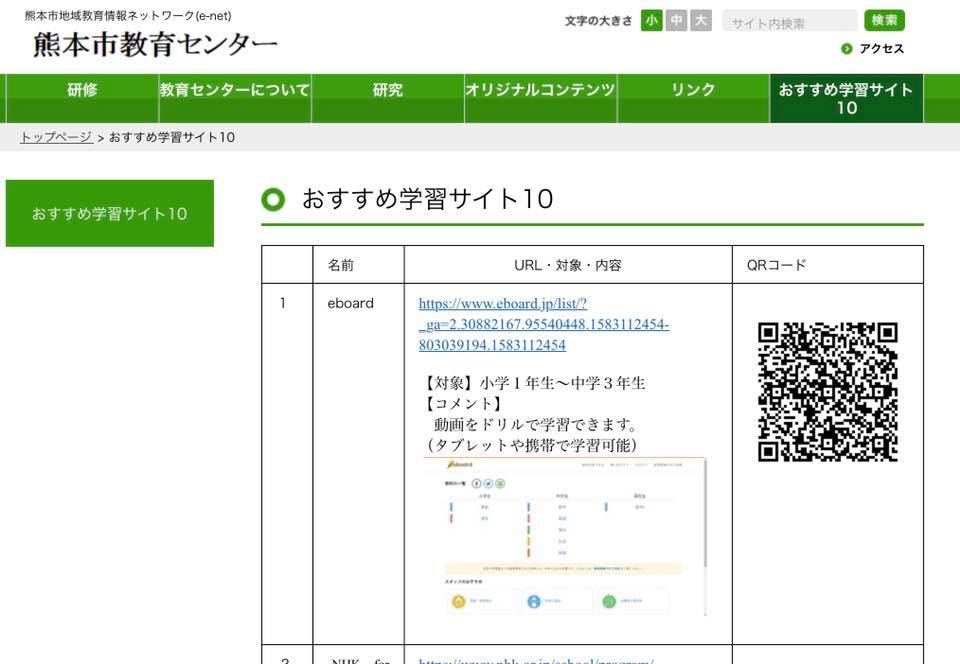The image size is (960, 664).
Task: Select the おすすめ学習サイト10 navigation tab
Action: point(846,99)
